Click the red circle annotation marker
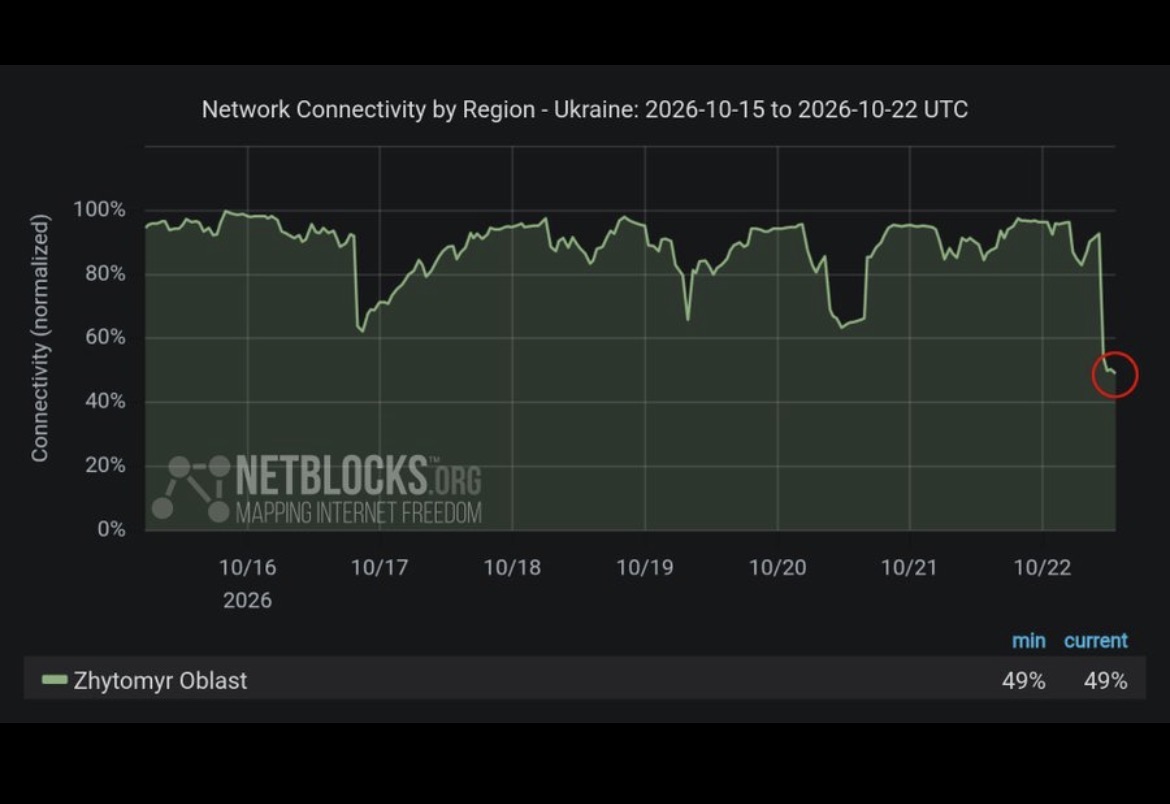Image resolution: width=1170 pixels, height=804 pixels. [x=1115, y=375]
